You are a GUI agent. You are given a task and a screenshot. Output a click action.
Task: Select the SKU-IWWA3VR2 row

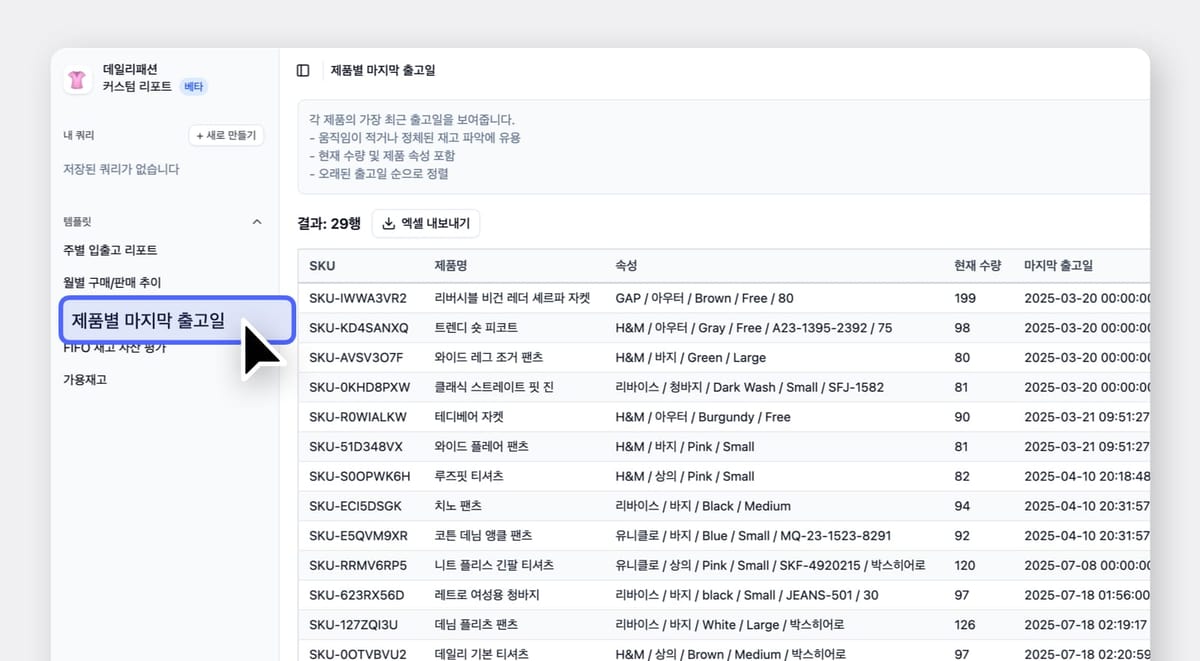point(600,297)
